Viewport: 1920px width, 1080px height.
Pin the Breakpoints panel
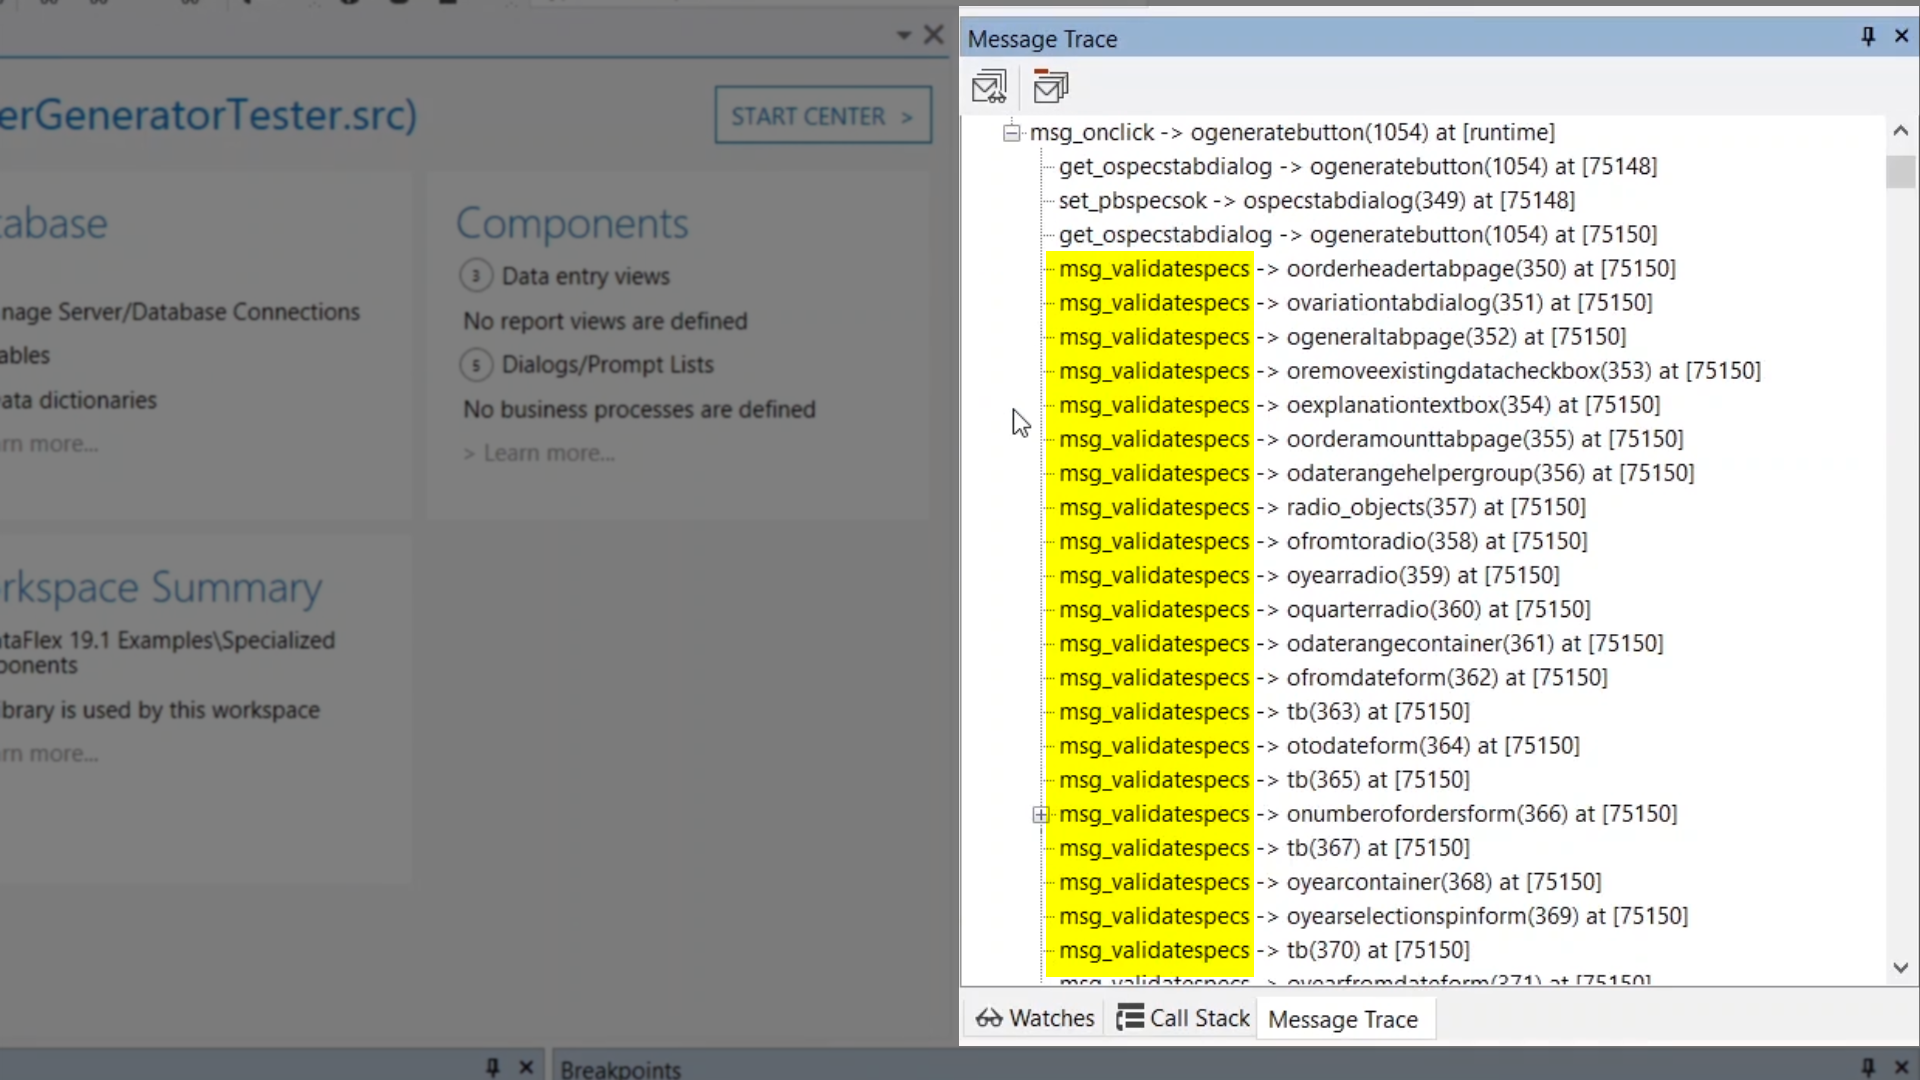(1867, 1067)
